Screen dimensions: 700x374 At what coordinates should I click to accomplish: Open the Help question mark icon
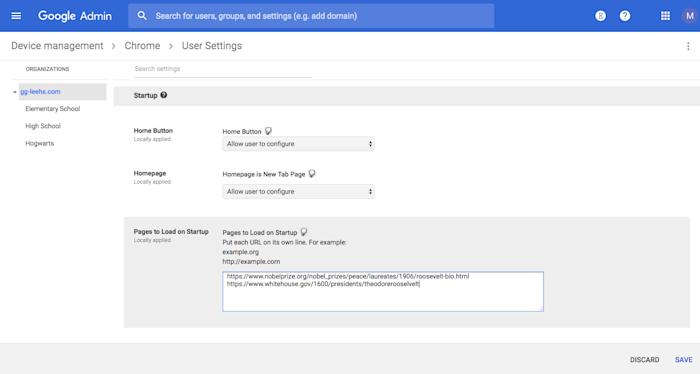(x=625, y=16)
